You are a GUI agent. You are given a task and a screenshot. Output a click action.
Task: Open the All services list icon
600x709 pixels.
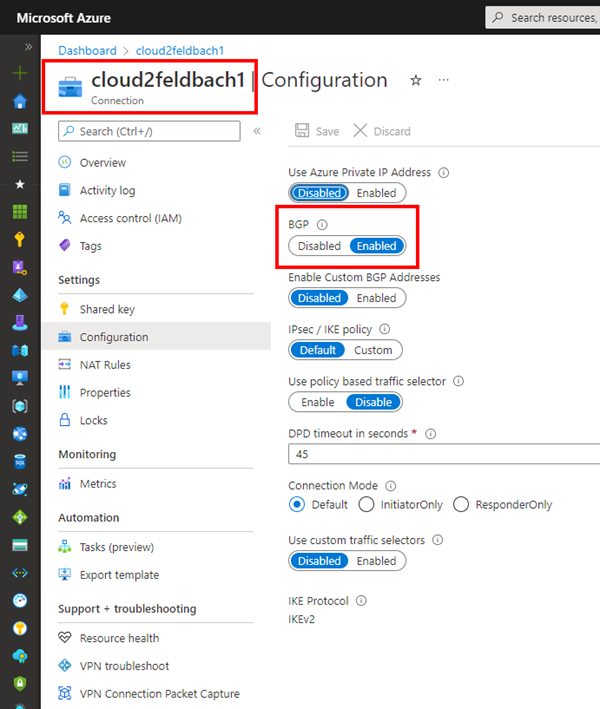20,156
